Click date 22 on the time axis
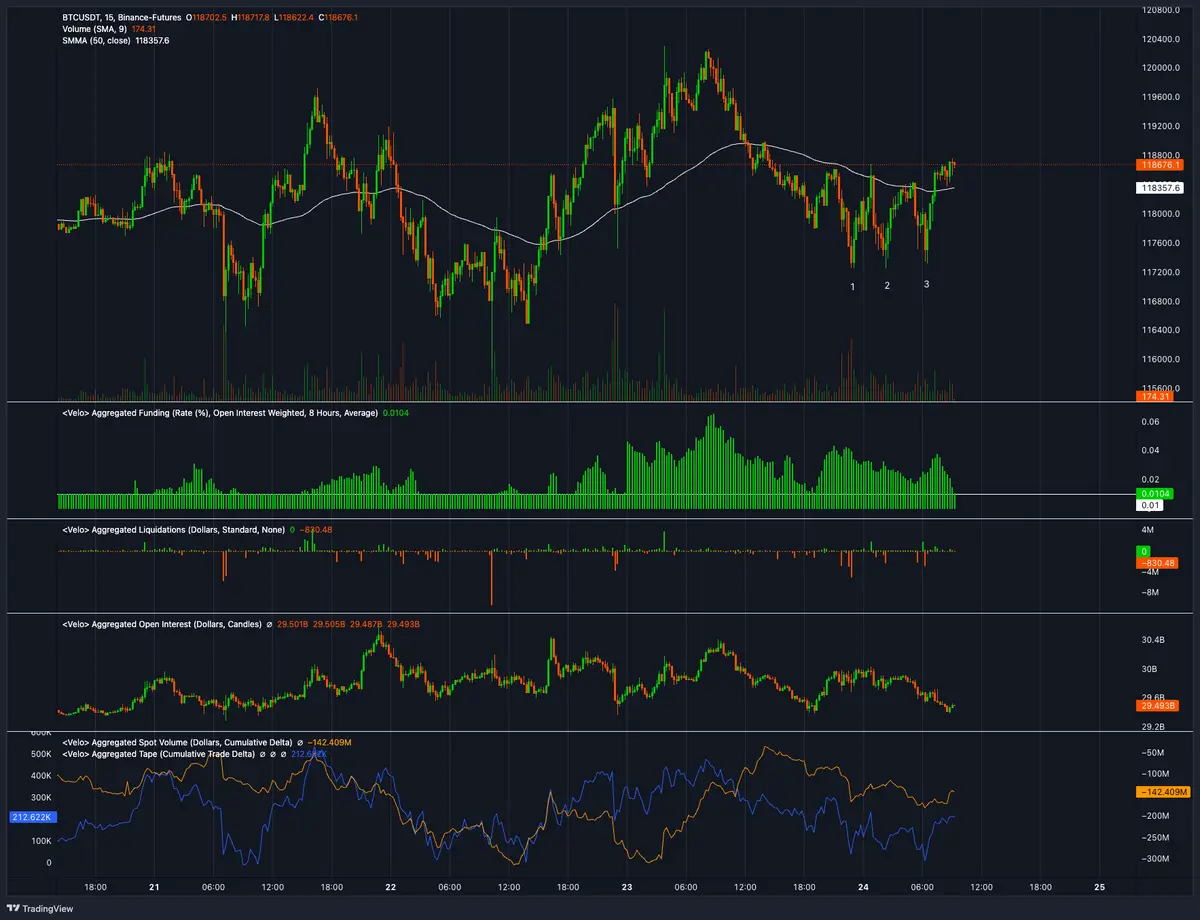The image size is (1200, 920). pos(391,886)
